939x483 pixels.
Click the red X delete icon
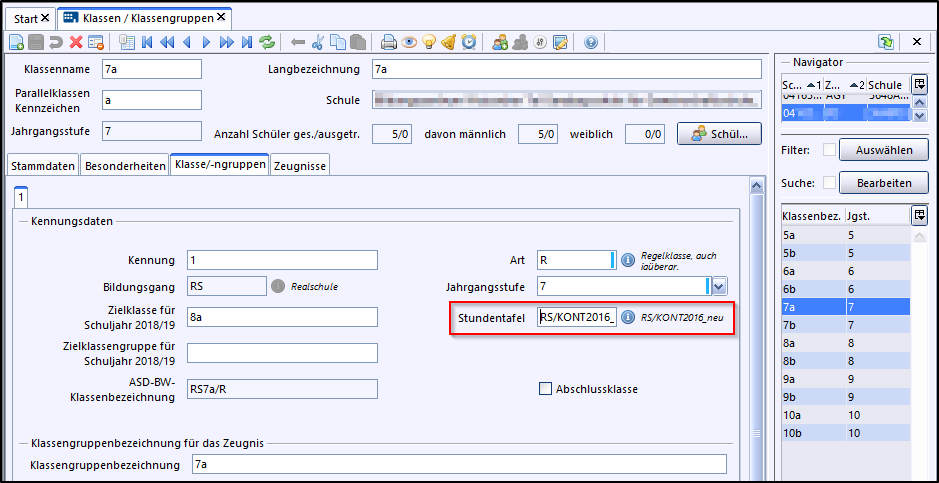tap(76, 42)
